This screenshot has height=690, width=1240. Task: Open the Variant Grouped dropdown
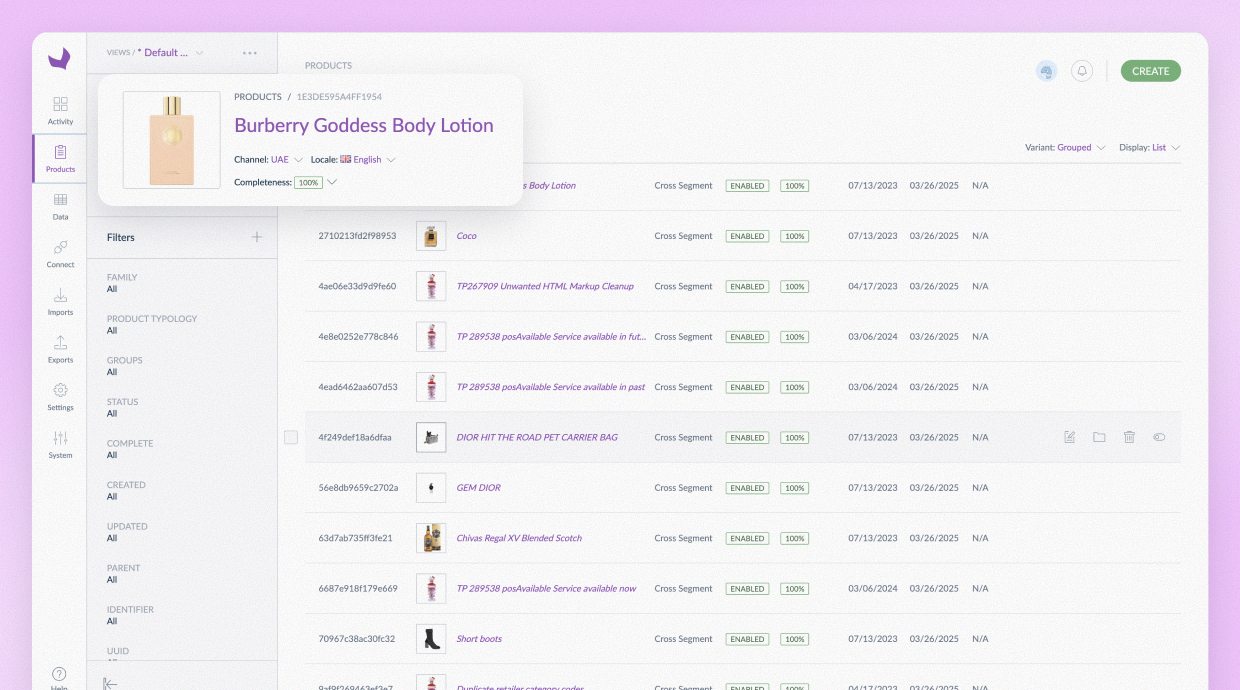[x=1065, y=147]
